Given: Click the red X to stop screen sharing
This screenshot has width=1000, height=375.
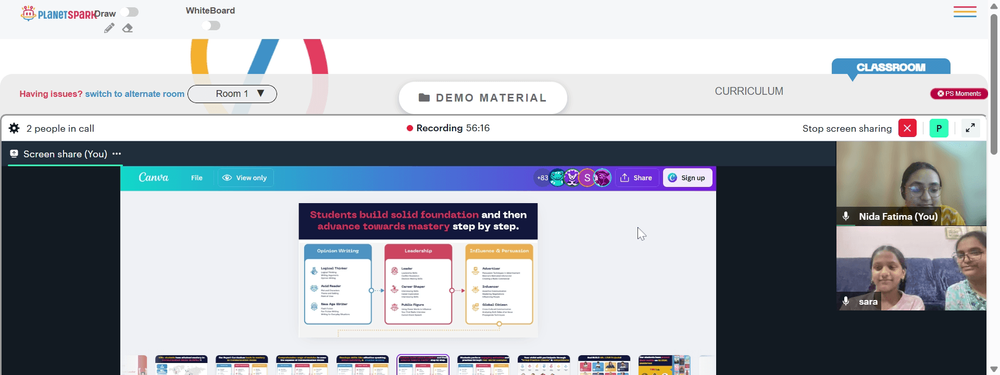Looking at the screenshot, I should 907,128.
